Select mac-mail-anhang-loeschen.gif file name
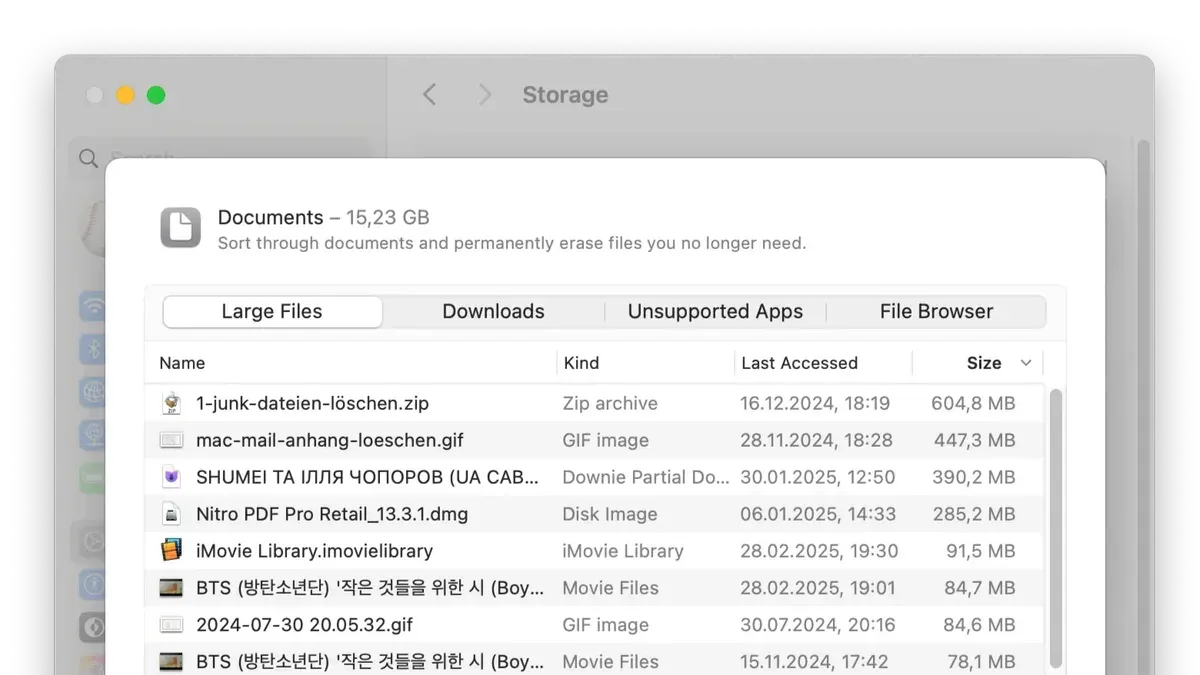 pyautogui.click(x=330, y=441)
